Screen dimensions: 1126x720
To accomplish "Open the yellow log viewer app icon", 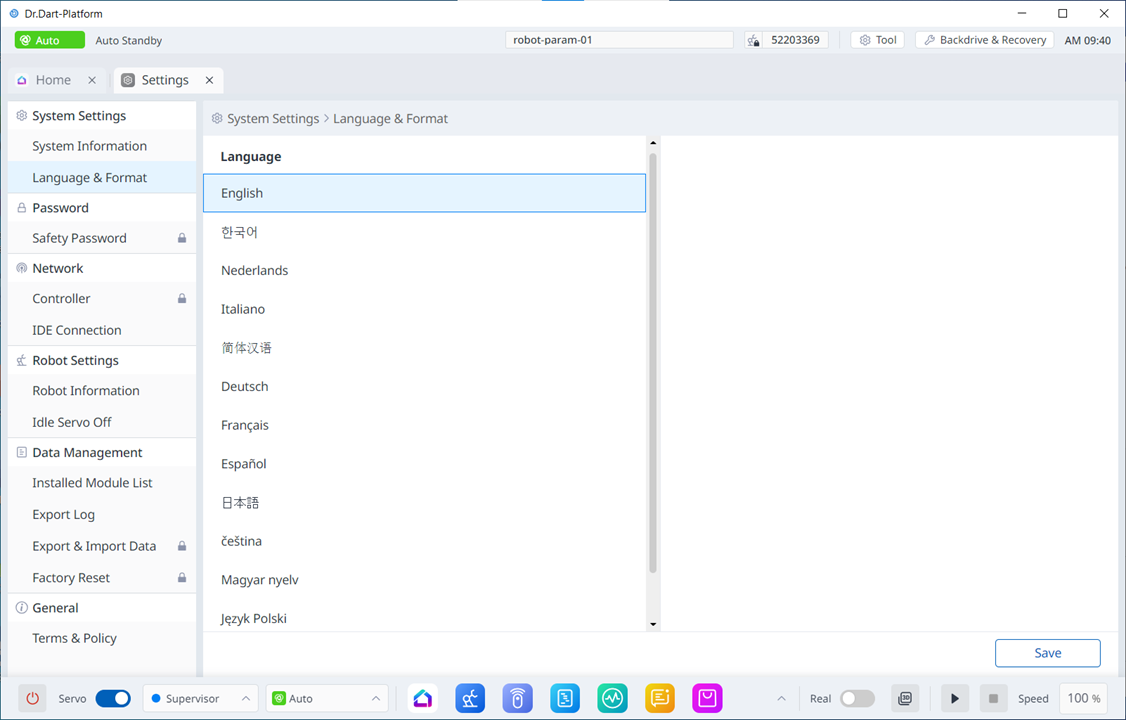I will 659,698.
